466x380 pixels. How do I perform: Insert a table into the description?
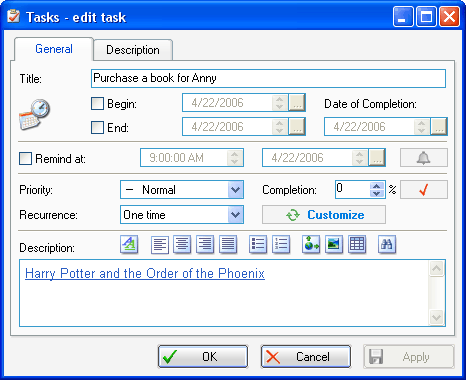tap(357, 245)
